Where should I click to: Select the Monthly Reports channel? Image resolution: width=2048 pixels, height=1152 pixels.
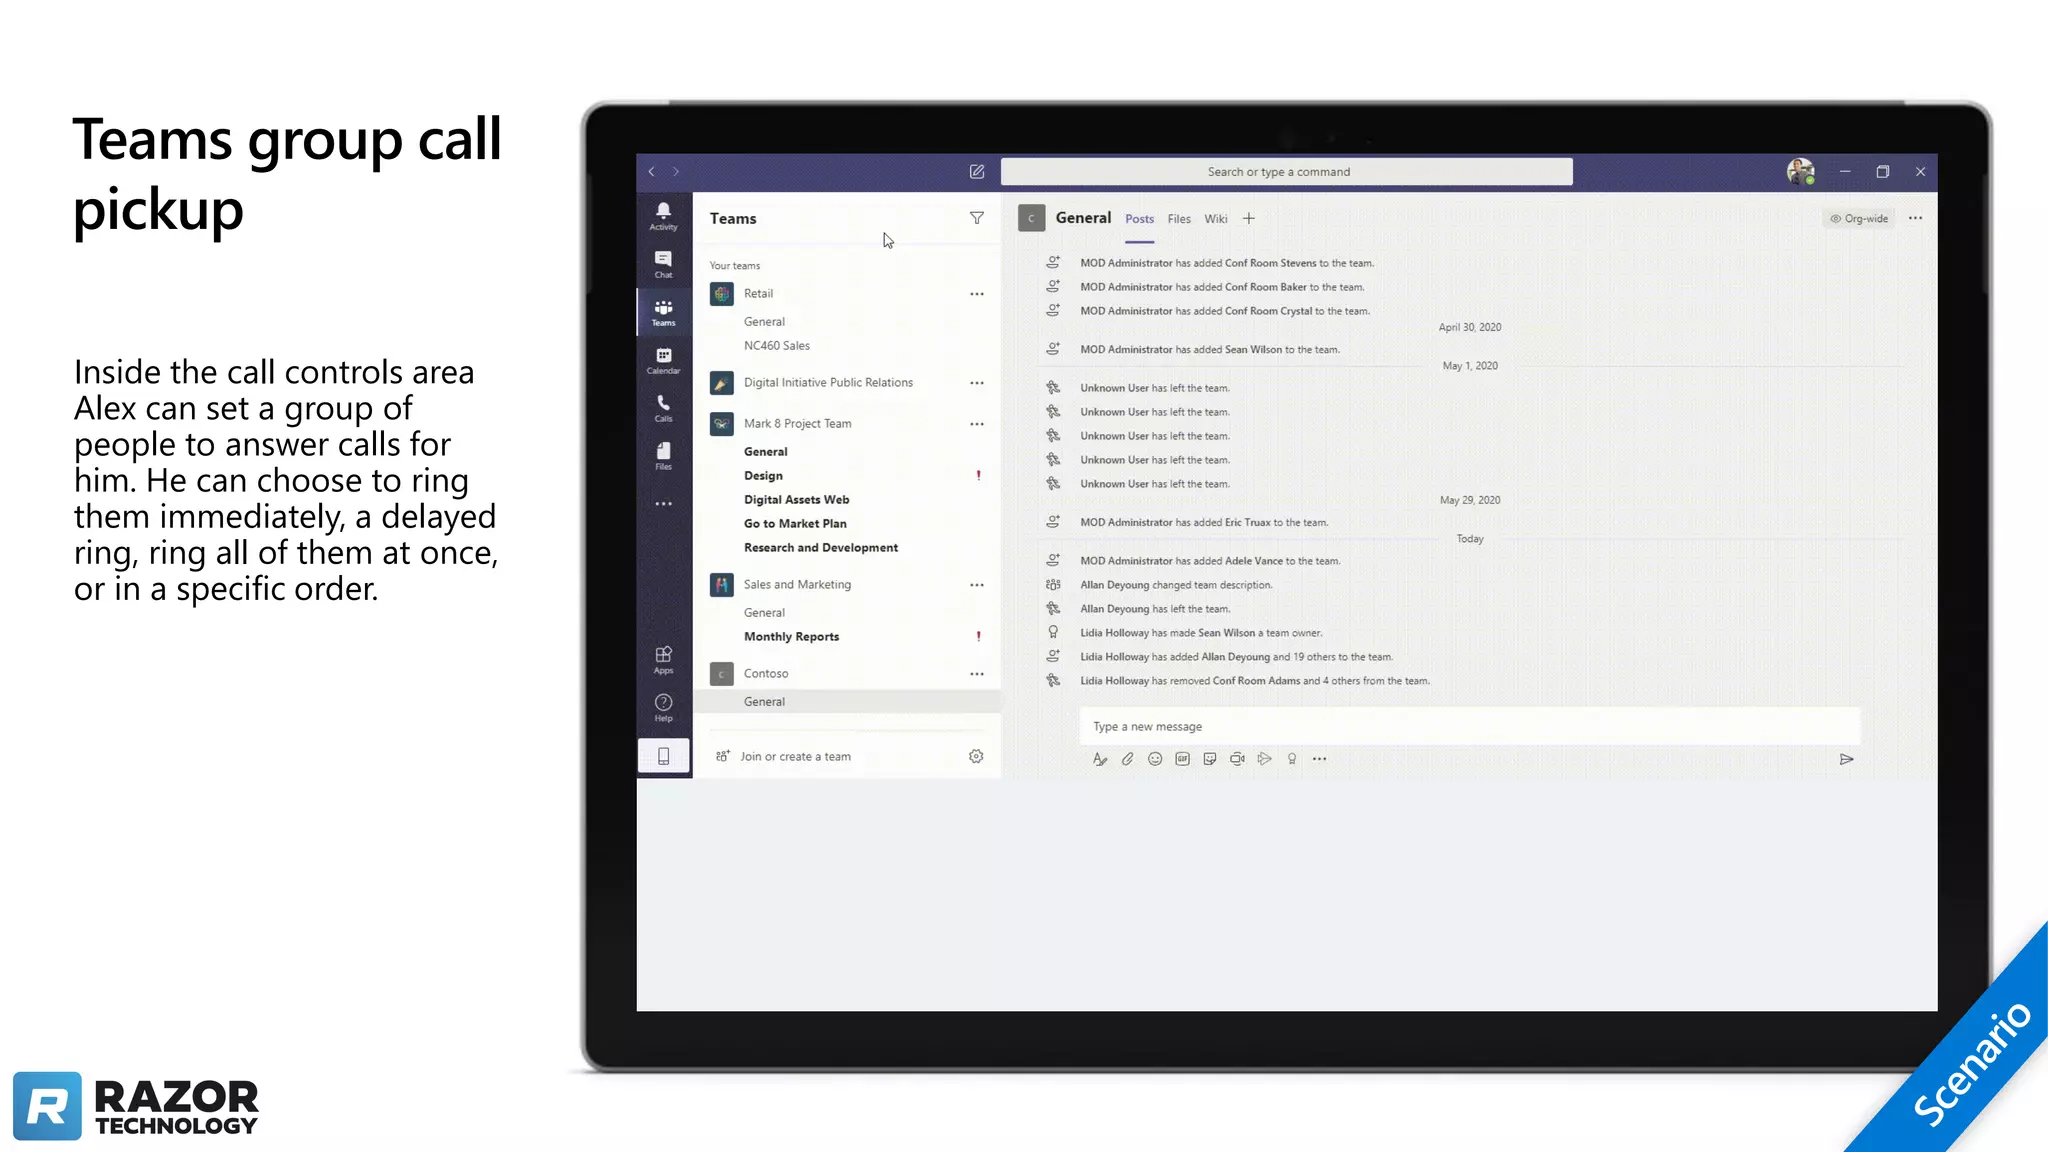(791, 637)
